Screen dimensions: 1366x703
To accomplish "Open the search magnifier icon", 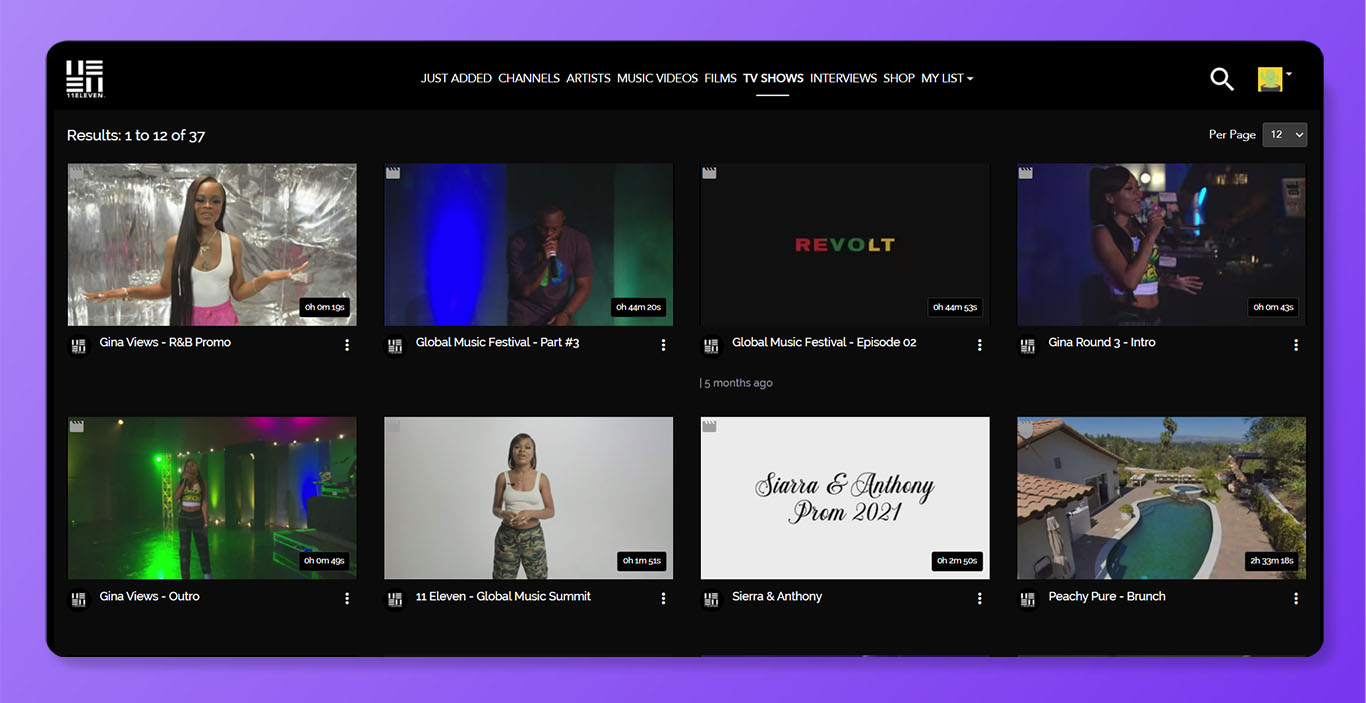I will (x=1222, y=79).
